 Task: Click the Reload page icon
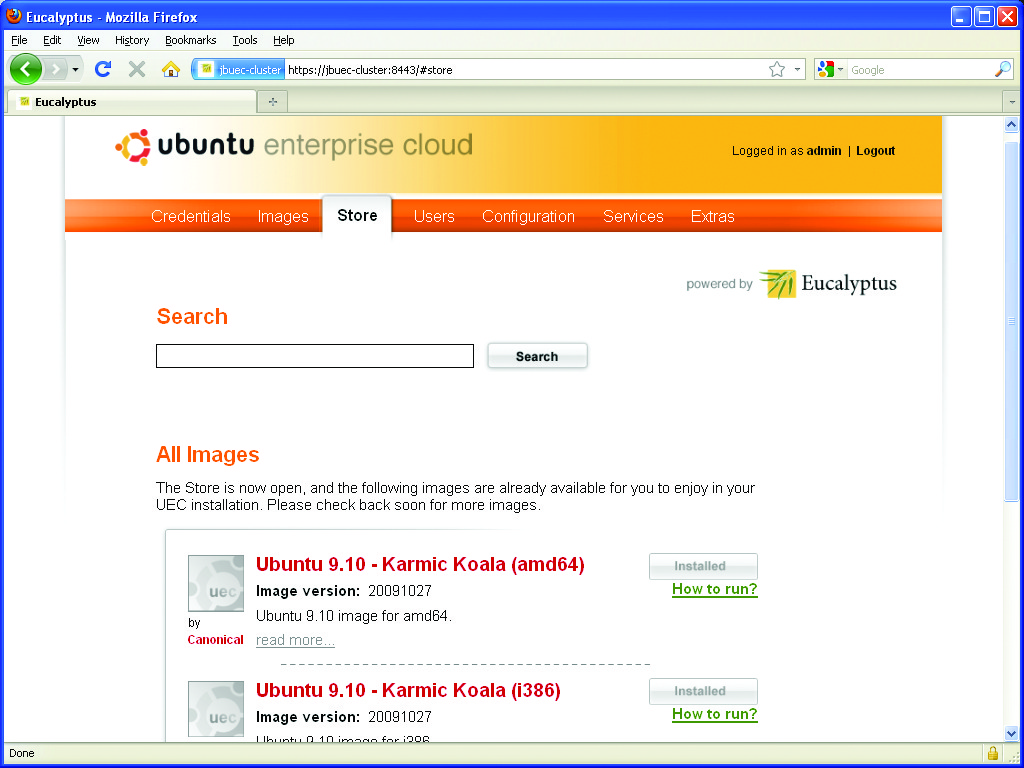102,69
